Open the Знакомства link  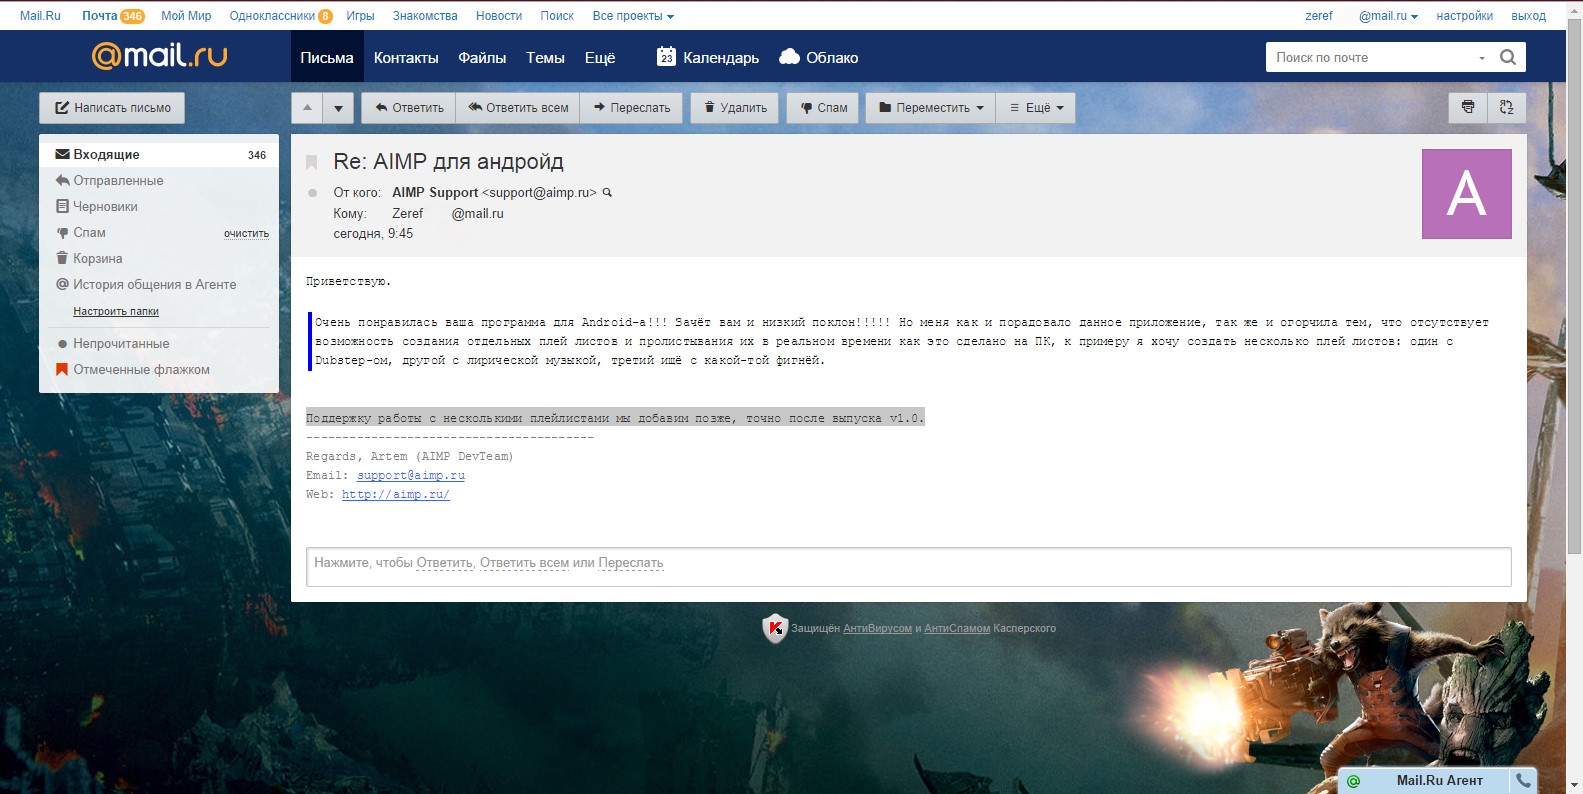click(x=425, y=16)
